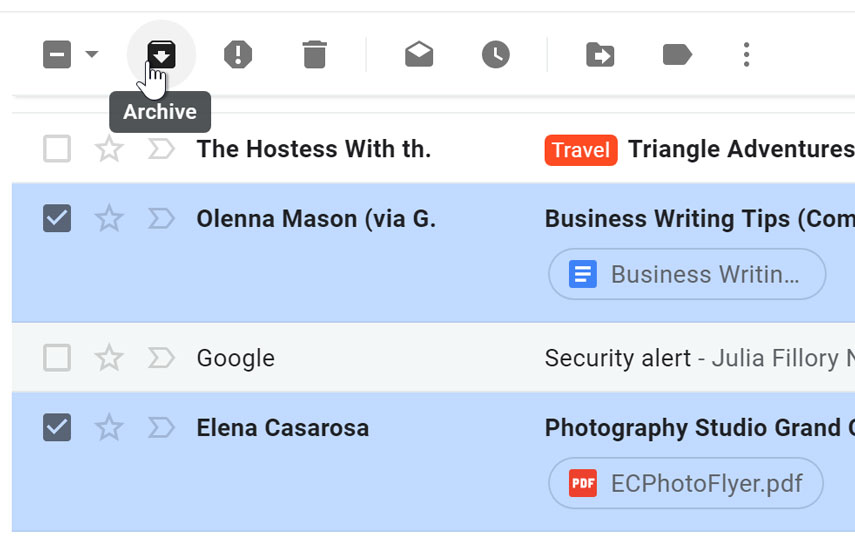
Task: Open the Business Writing Tips email
Action: click(700, 219)
